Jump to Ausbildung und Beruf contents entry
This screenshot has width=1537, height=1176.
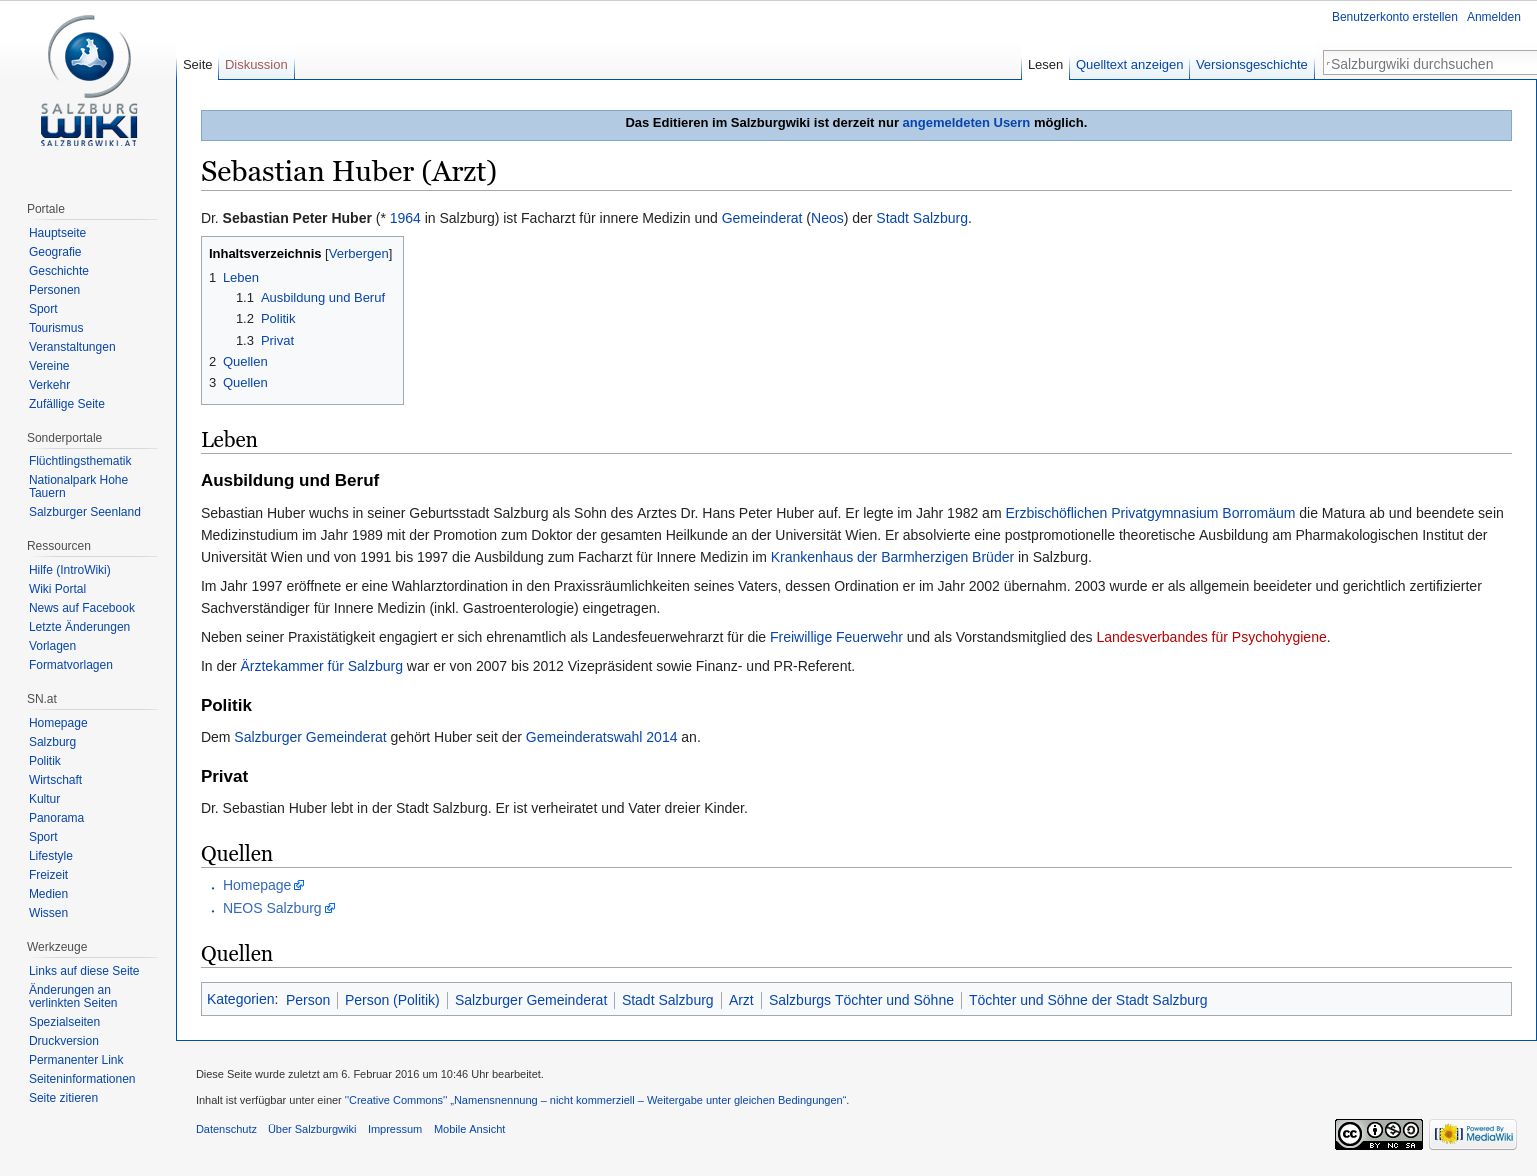(323, 298)
